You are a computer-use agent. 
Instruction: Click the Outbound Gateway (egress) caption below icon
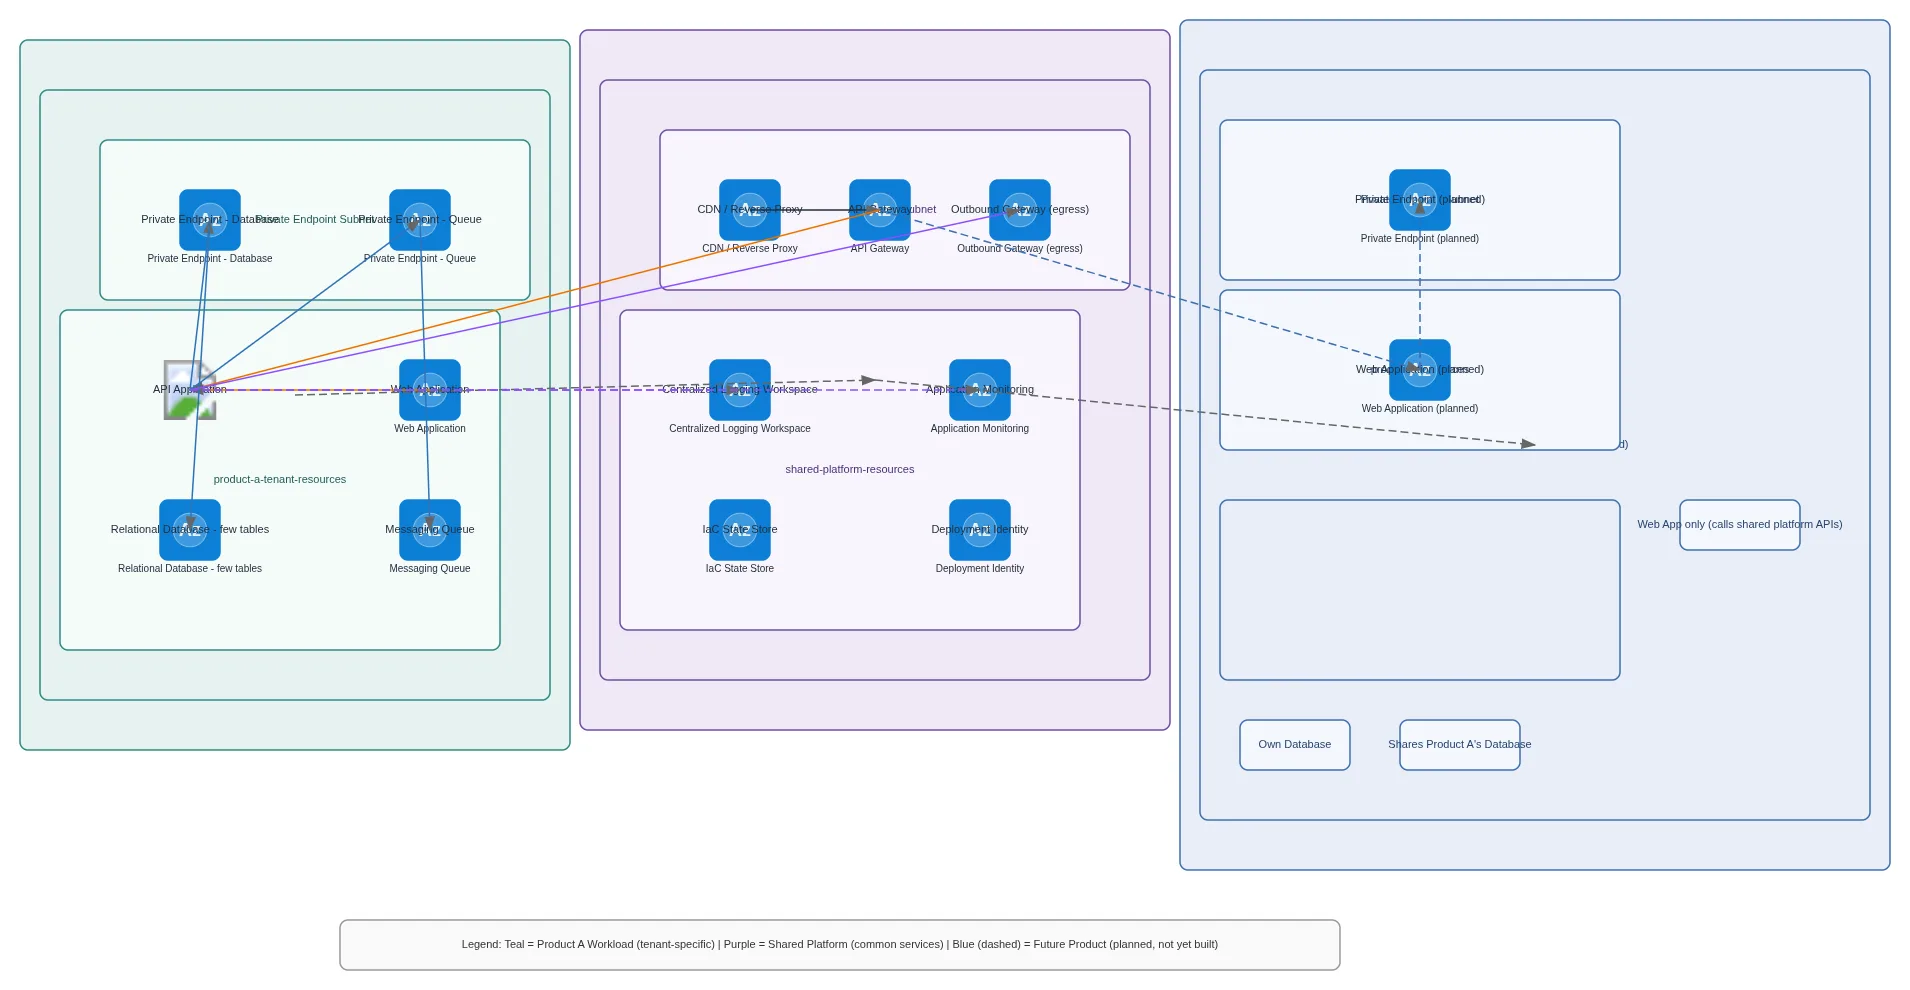(x=1020, y=249)
